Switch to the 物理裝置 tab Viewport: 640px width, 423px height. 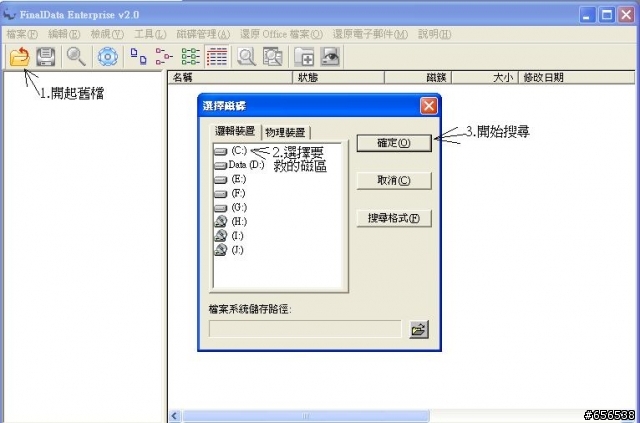pos(285,132)
